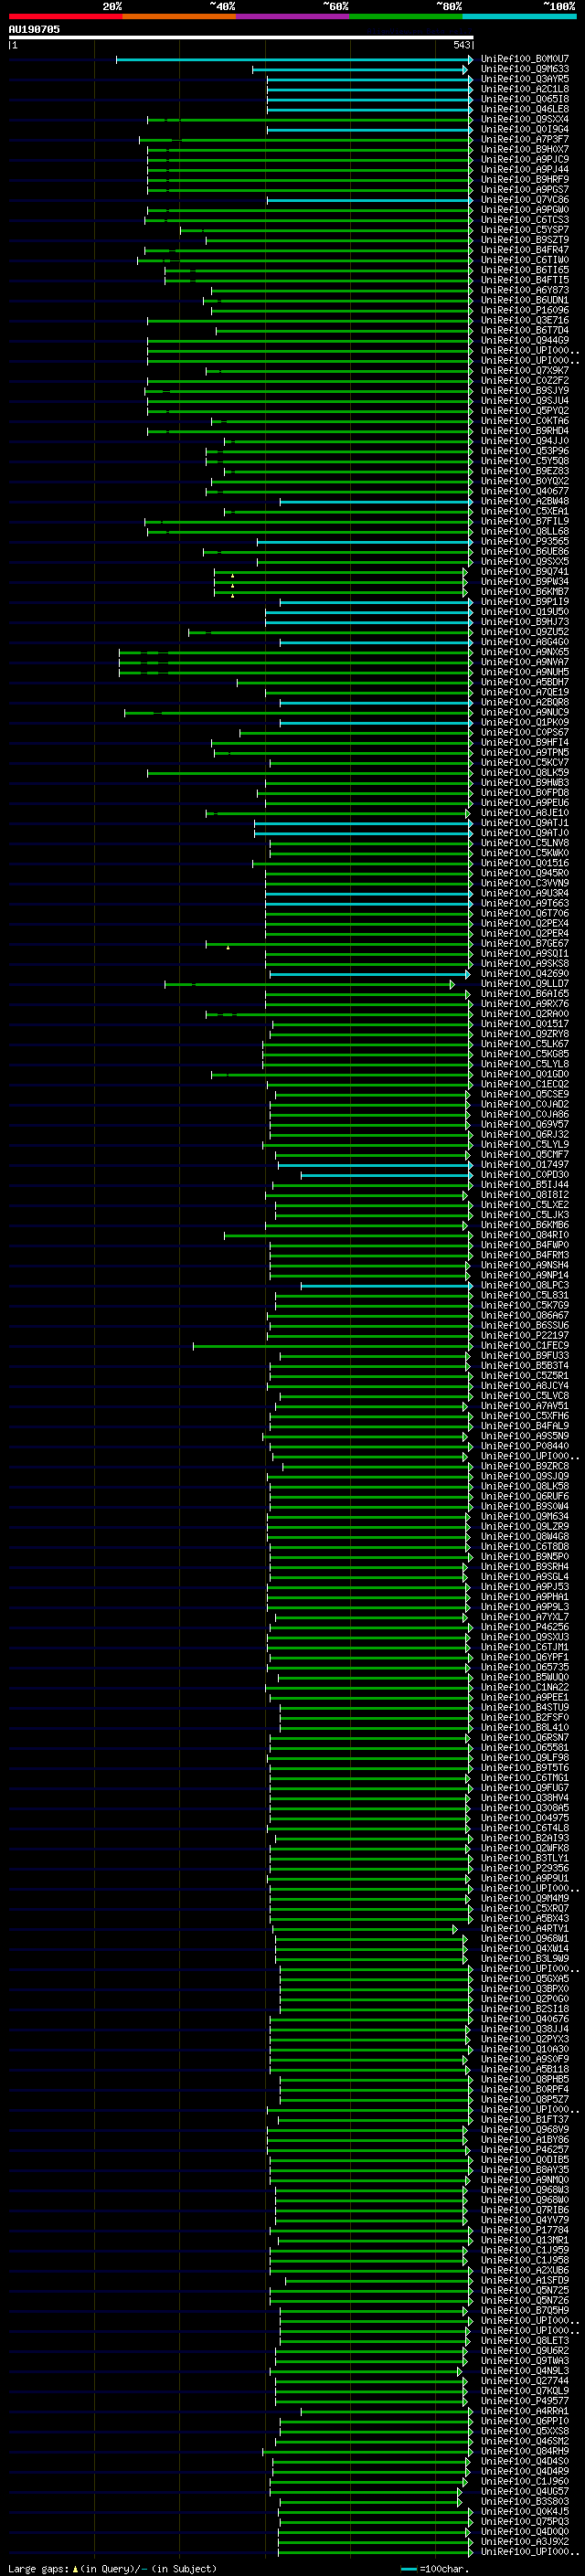This screenshot has width=585, height=2576.
Task: Open hit UniRef100_A7P3F7
Action: click(525, 139)
